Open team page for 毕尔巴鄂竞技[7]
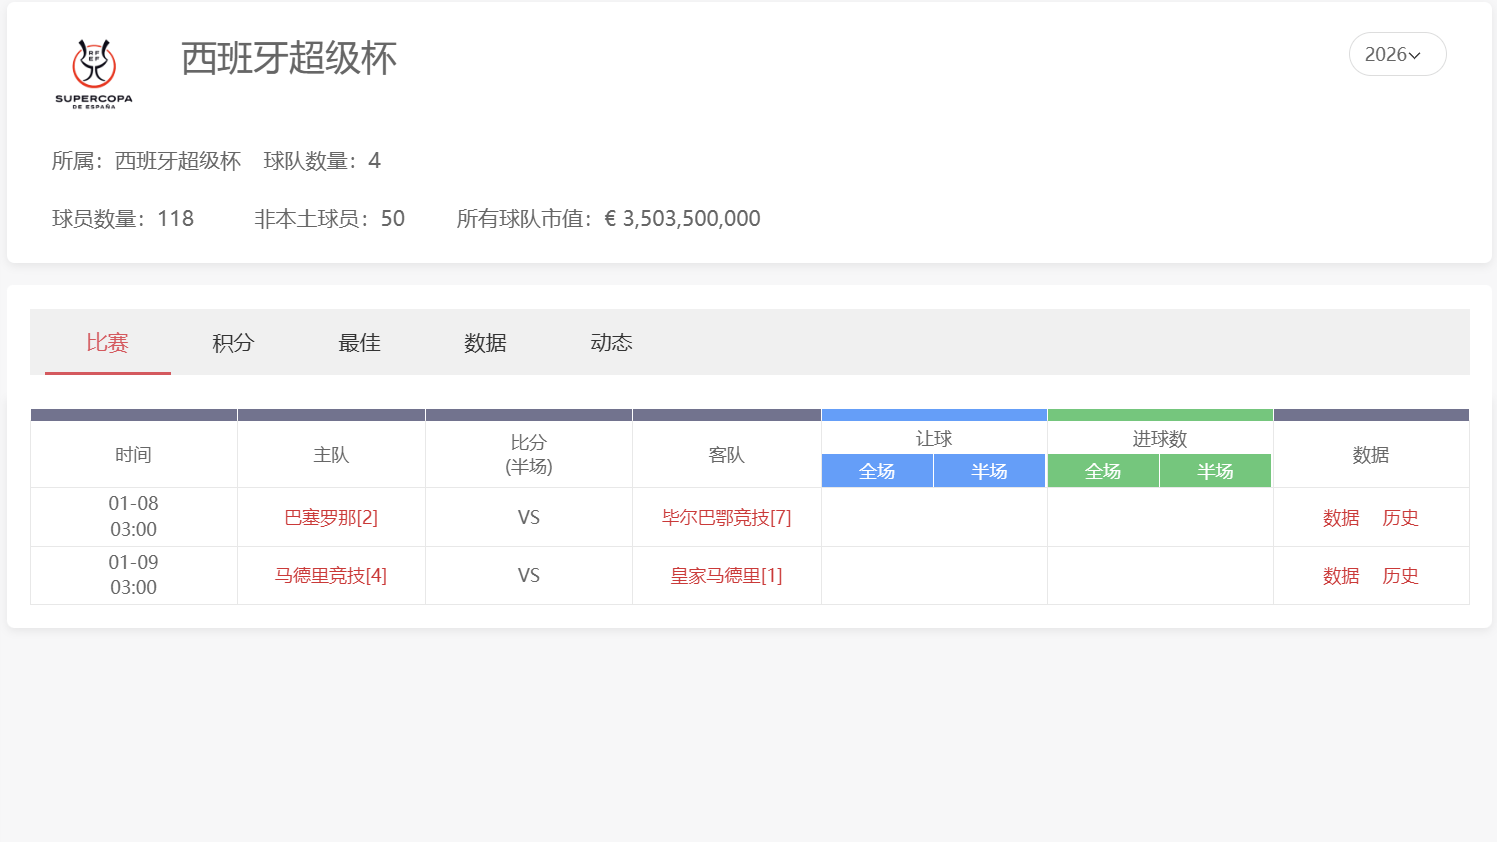The image size is (1497, 842). [727, 517]
